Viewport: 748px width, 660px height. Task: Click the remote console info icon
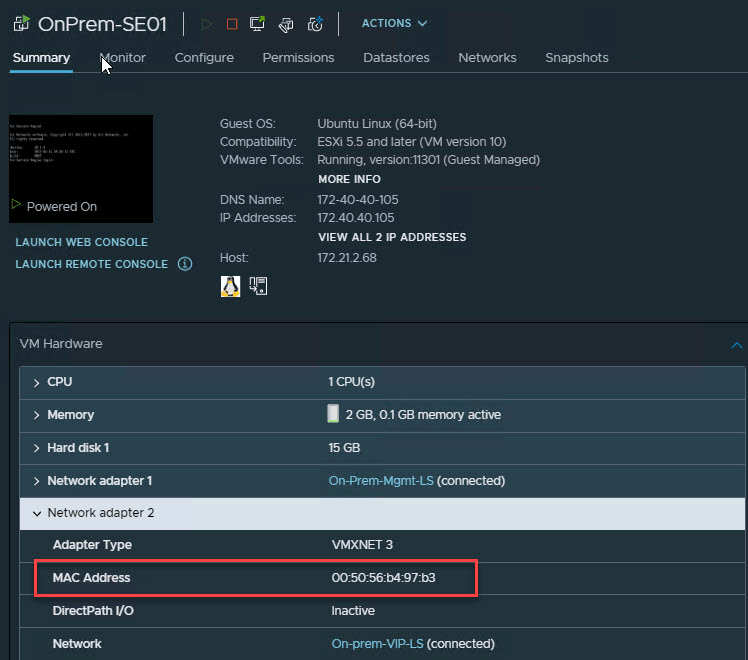[x=185, y=264]
